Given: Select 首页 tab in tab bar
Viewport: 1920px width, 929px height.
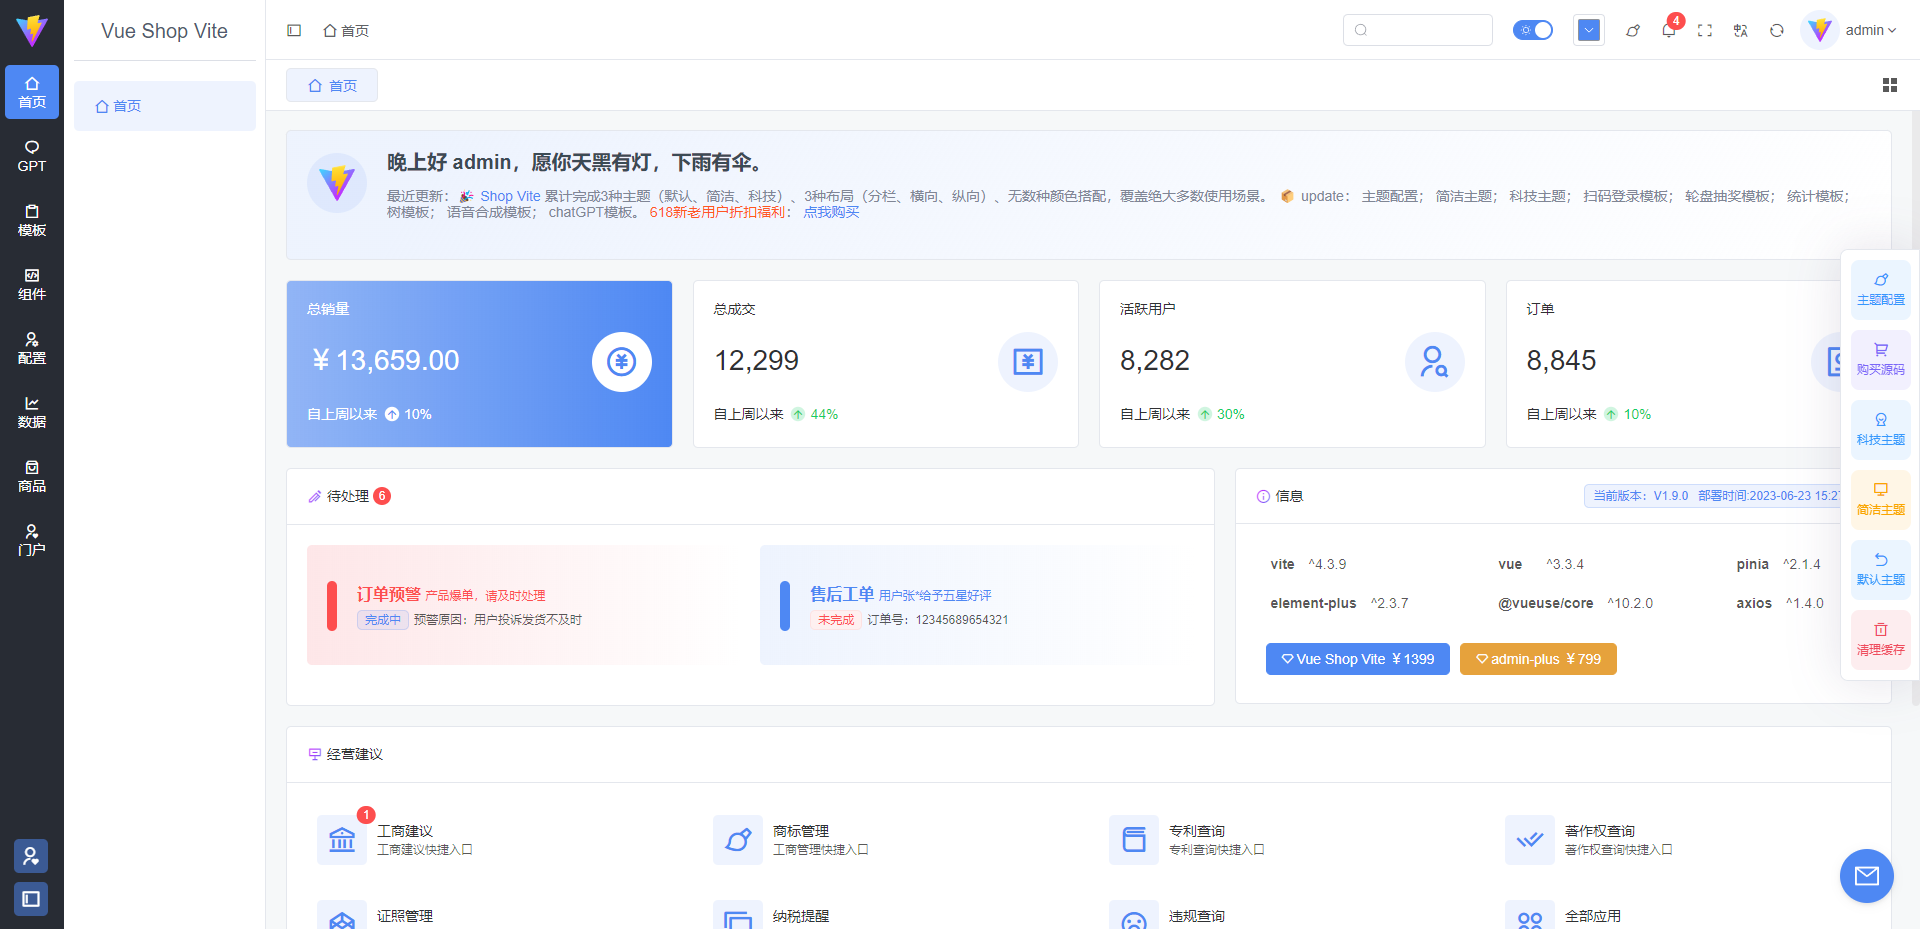Looking at the screenshot, I should [x=332, y=85].
